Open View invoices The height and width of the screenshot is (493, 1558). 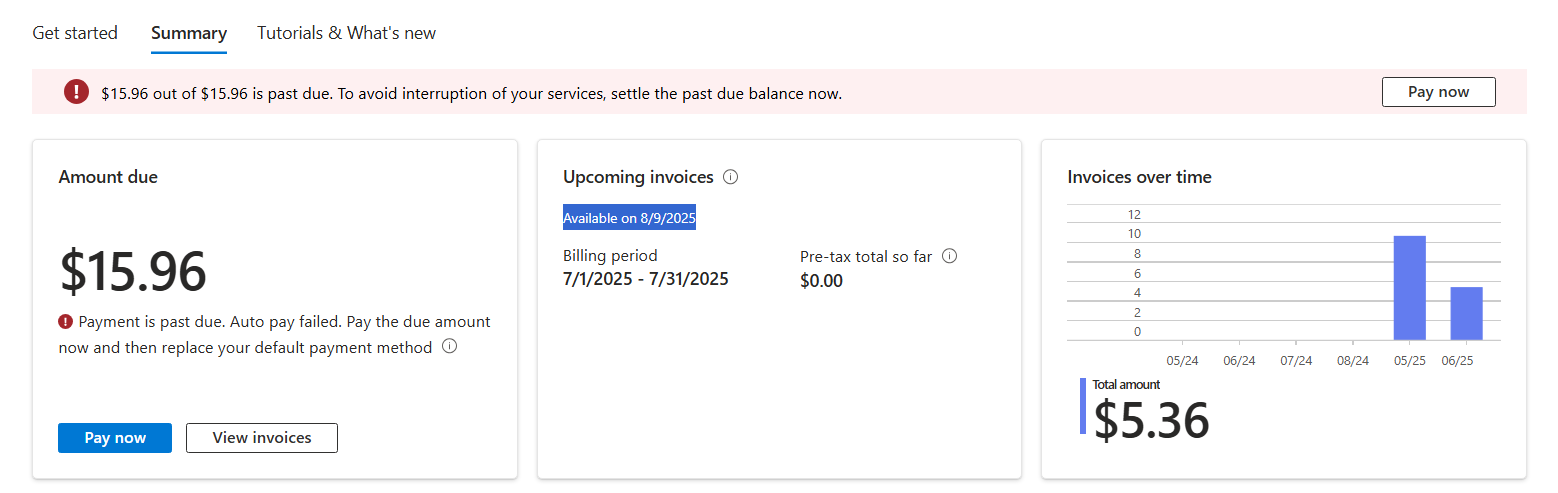[x=262, y=438]
